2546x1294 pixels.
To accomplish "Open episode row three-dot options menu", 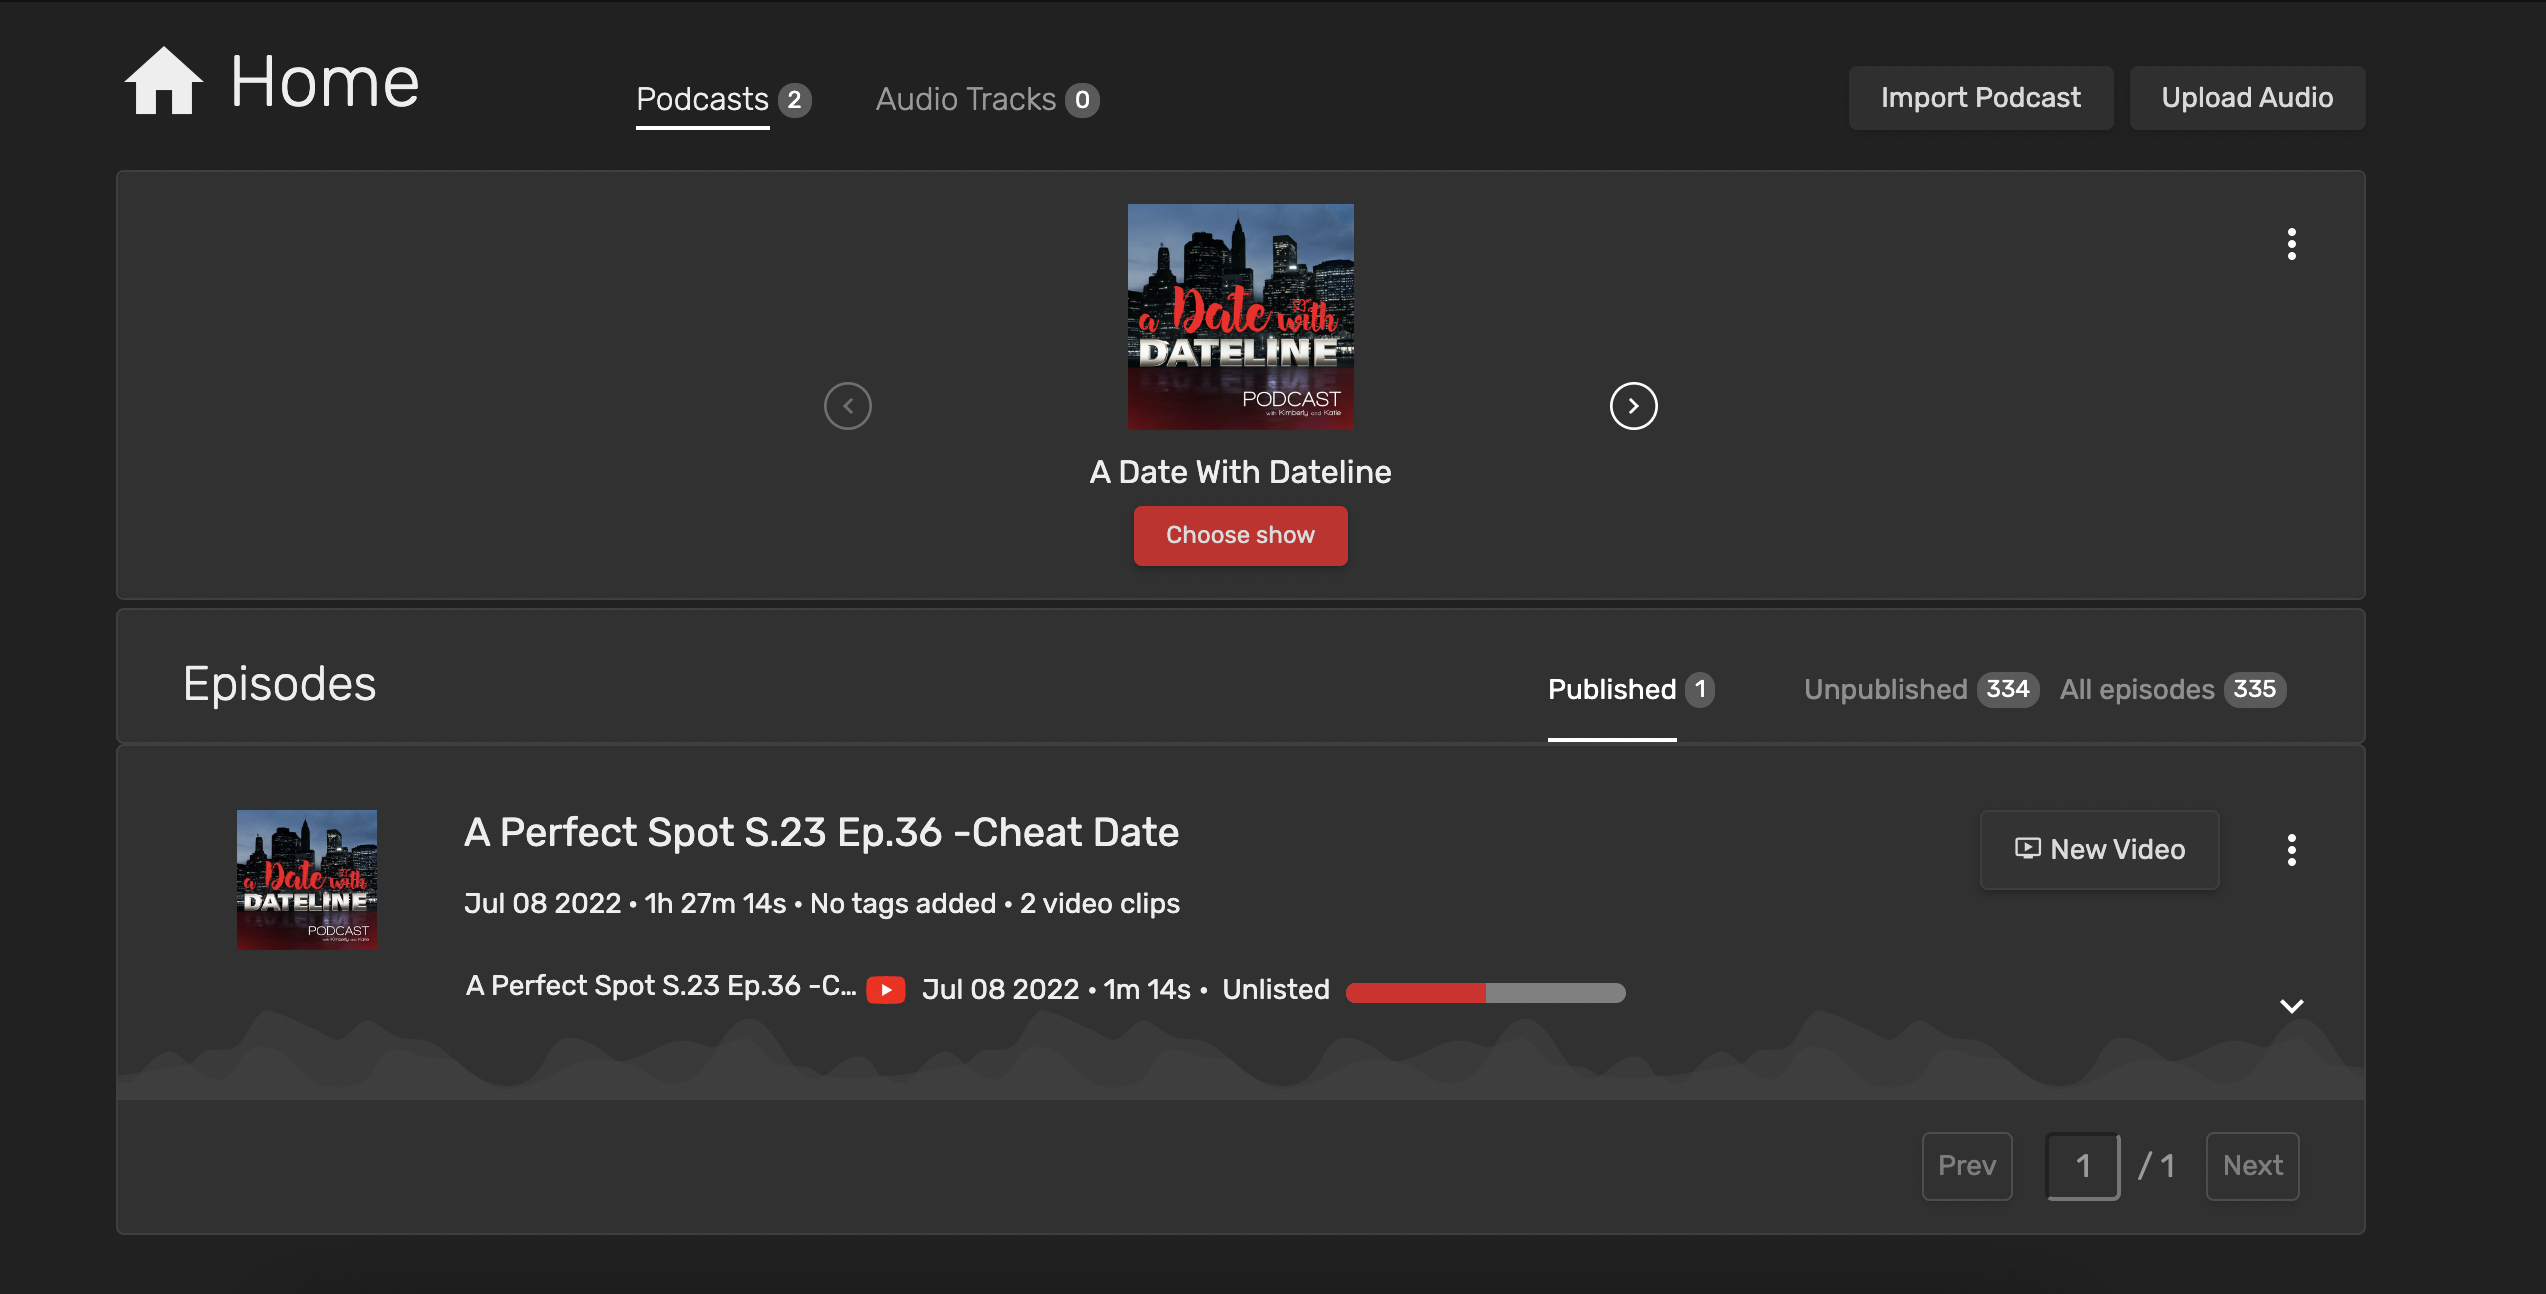I will click(x=2291, y=850).
